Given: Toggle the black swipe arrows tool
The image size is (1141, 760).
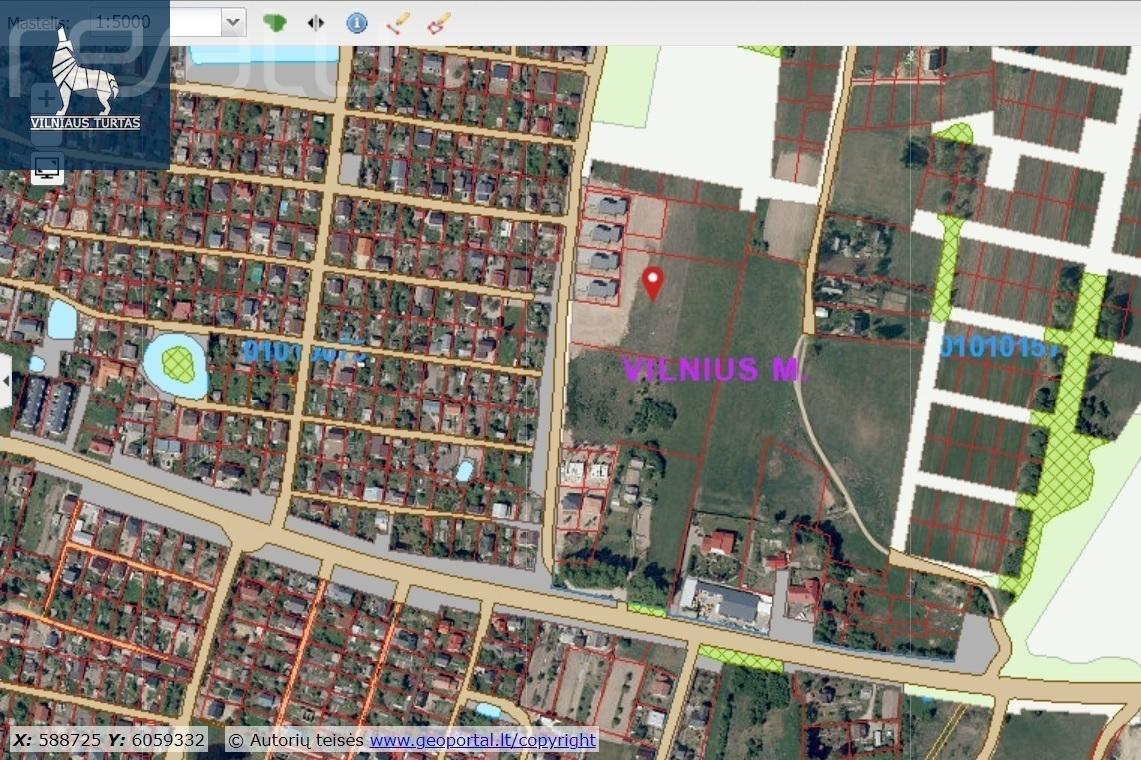Looking at the screenshot, I should (315, 23).
